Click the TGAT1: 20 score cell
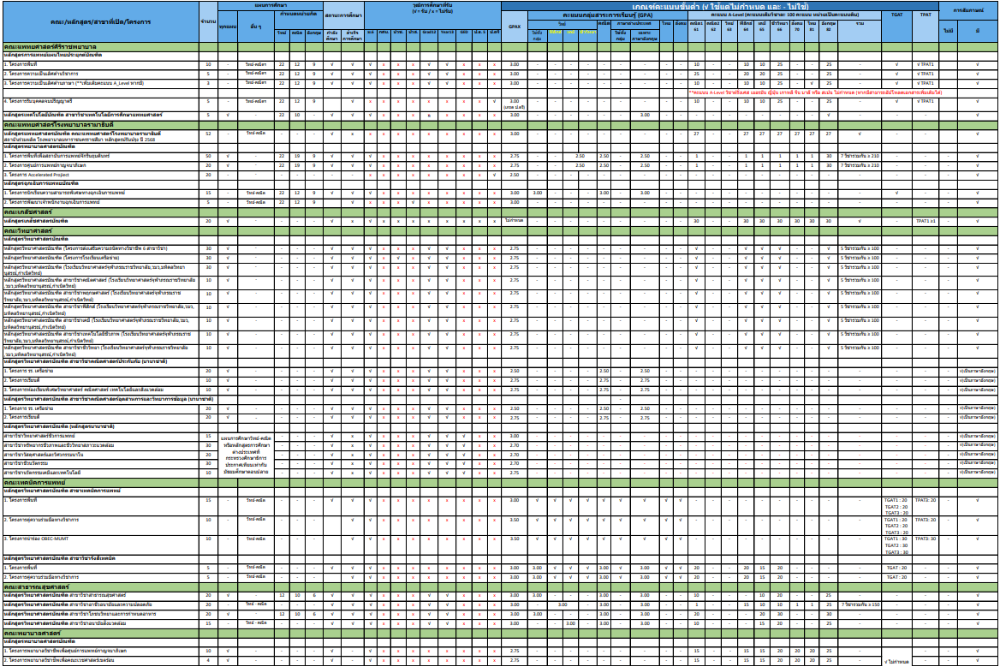 pos(895,500)
